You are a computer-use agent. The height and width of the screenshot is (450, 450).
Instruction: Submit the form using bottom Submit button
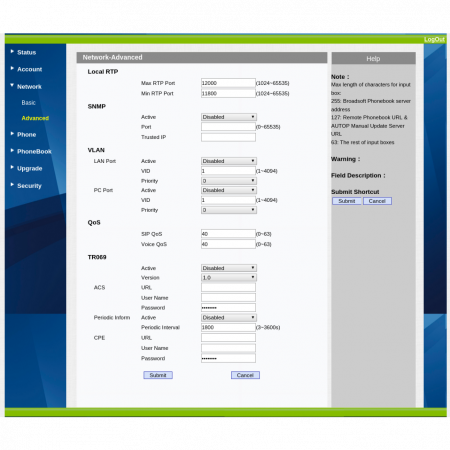(158, 375)
